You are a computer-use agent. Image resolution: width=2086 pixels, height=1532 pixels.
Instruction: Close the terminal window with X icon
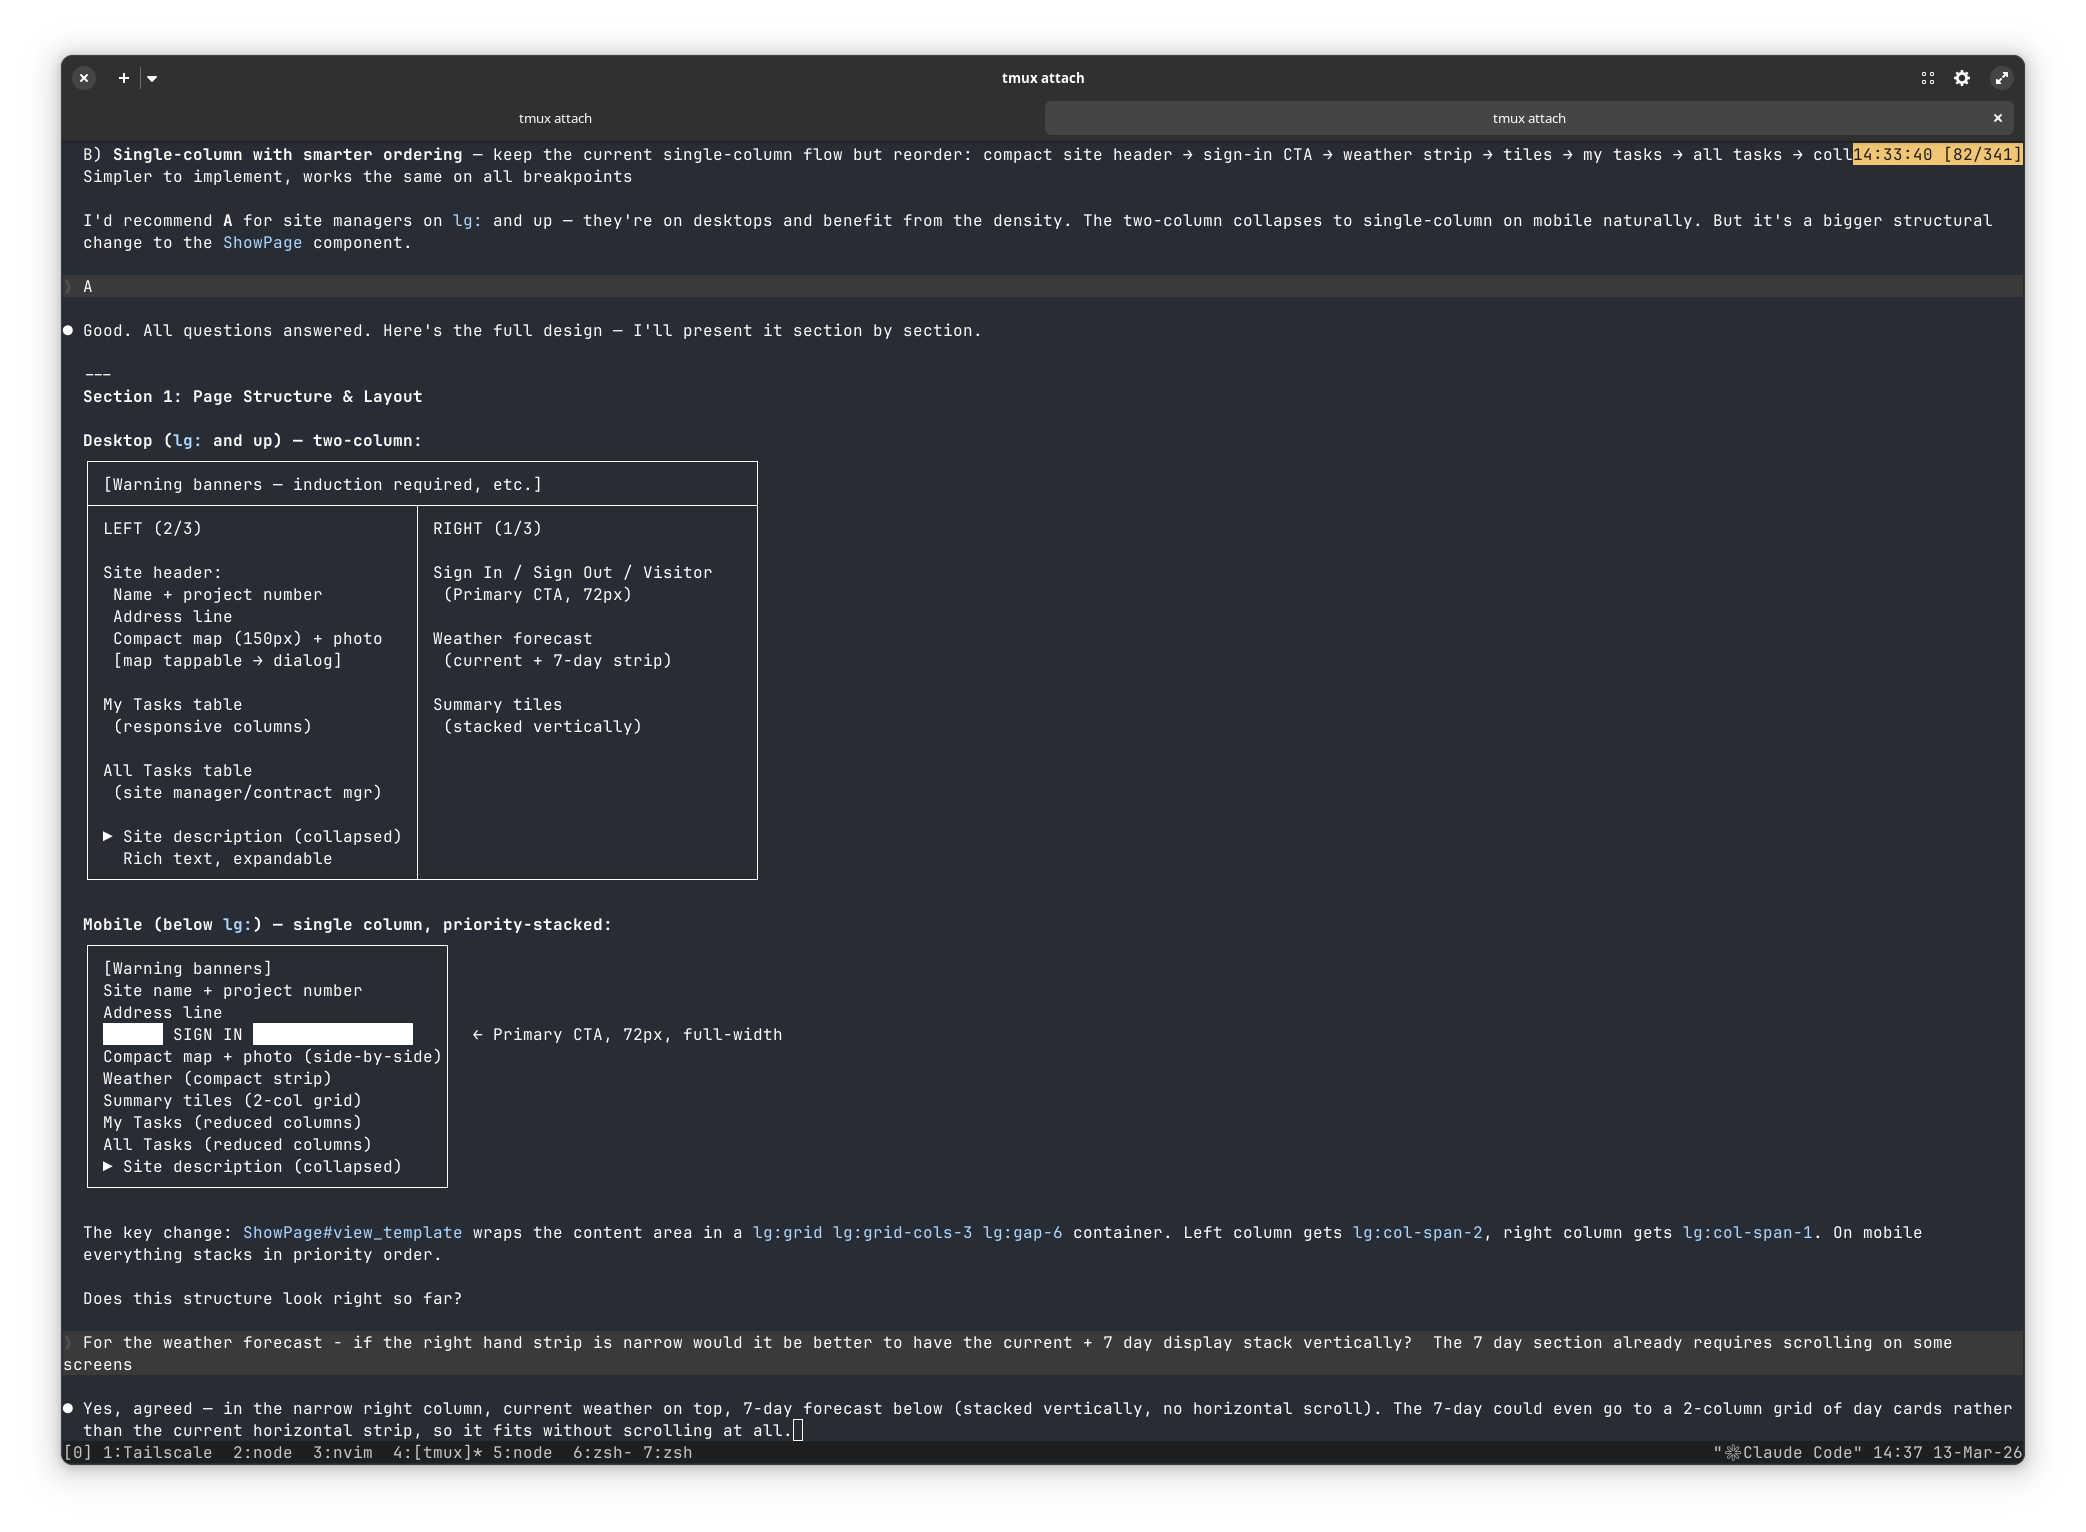84,78
